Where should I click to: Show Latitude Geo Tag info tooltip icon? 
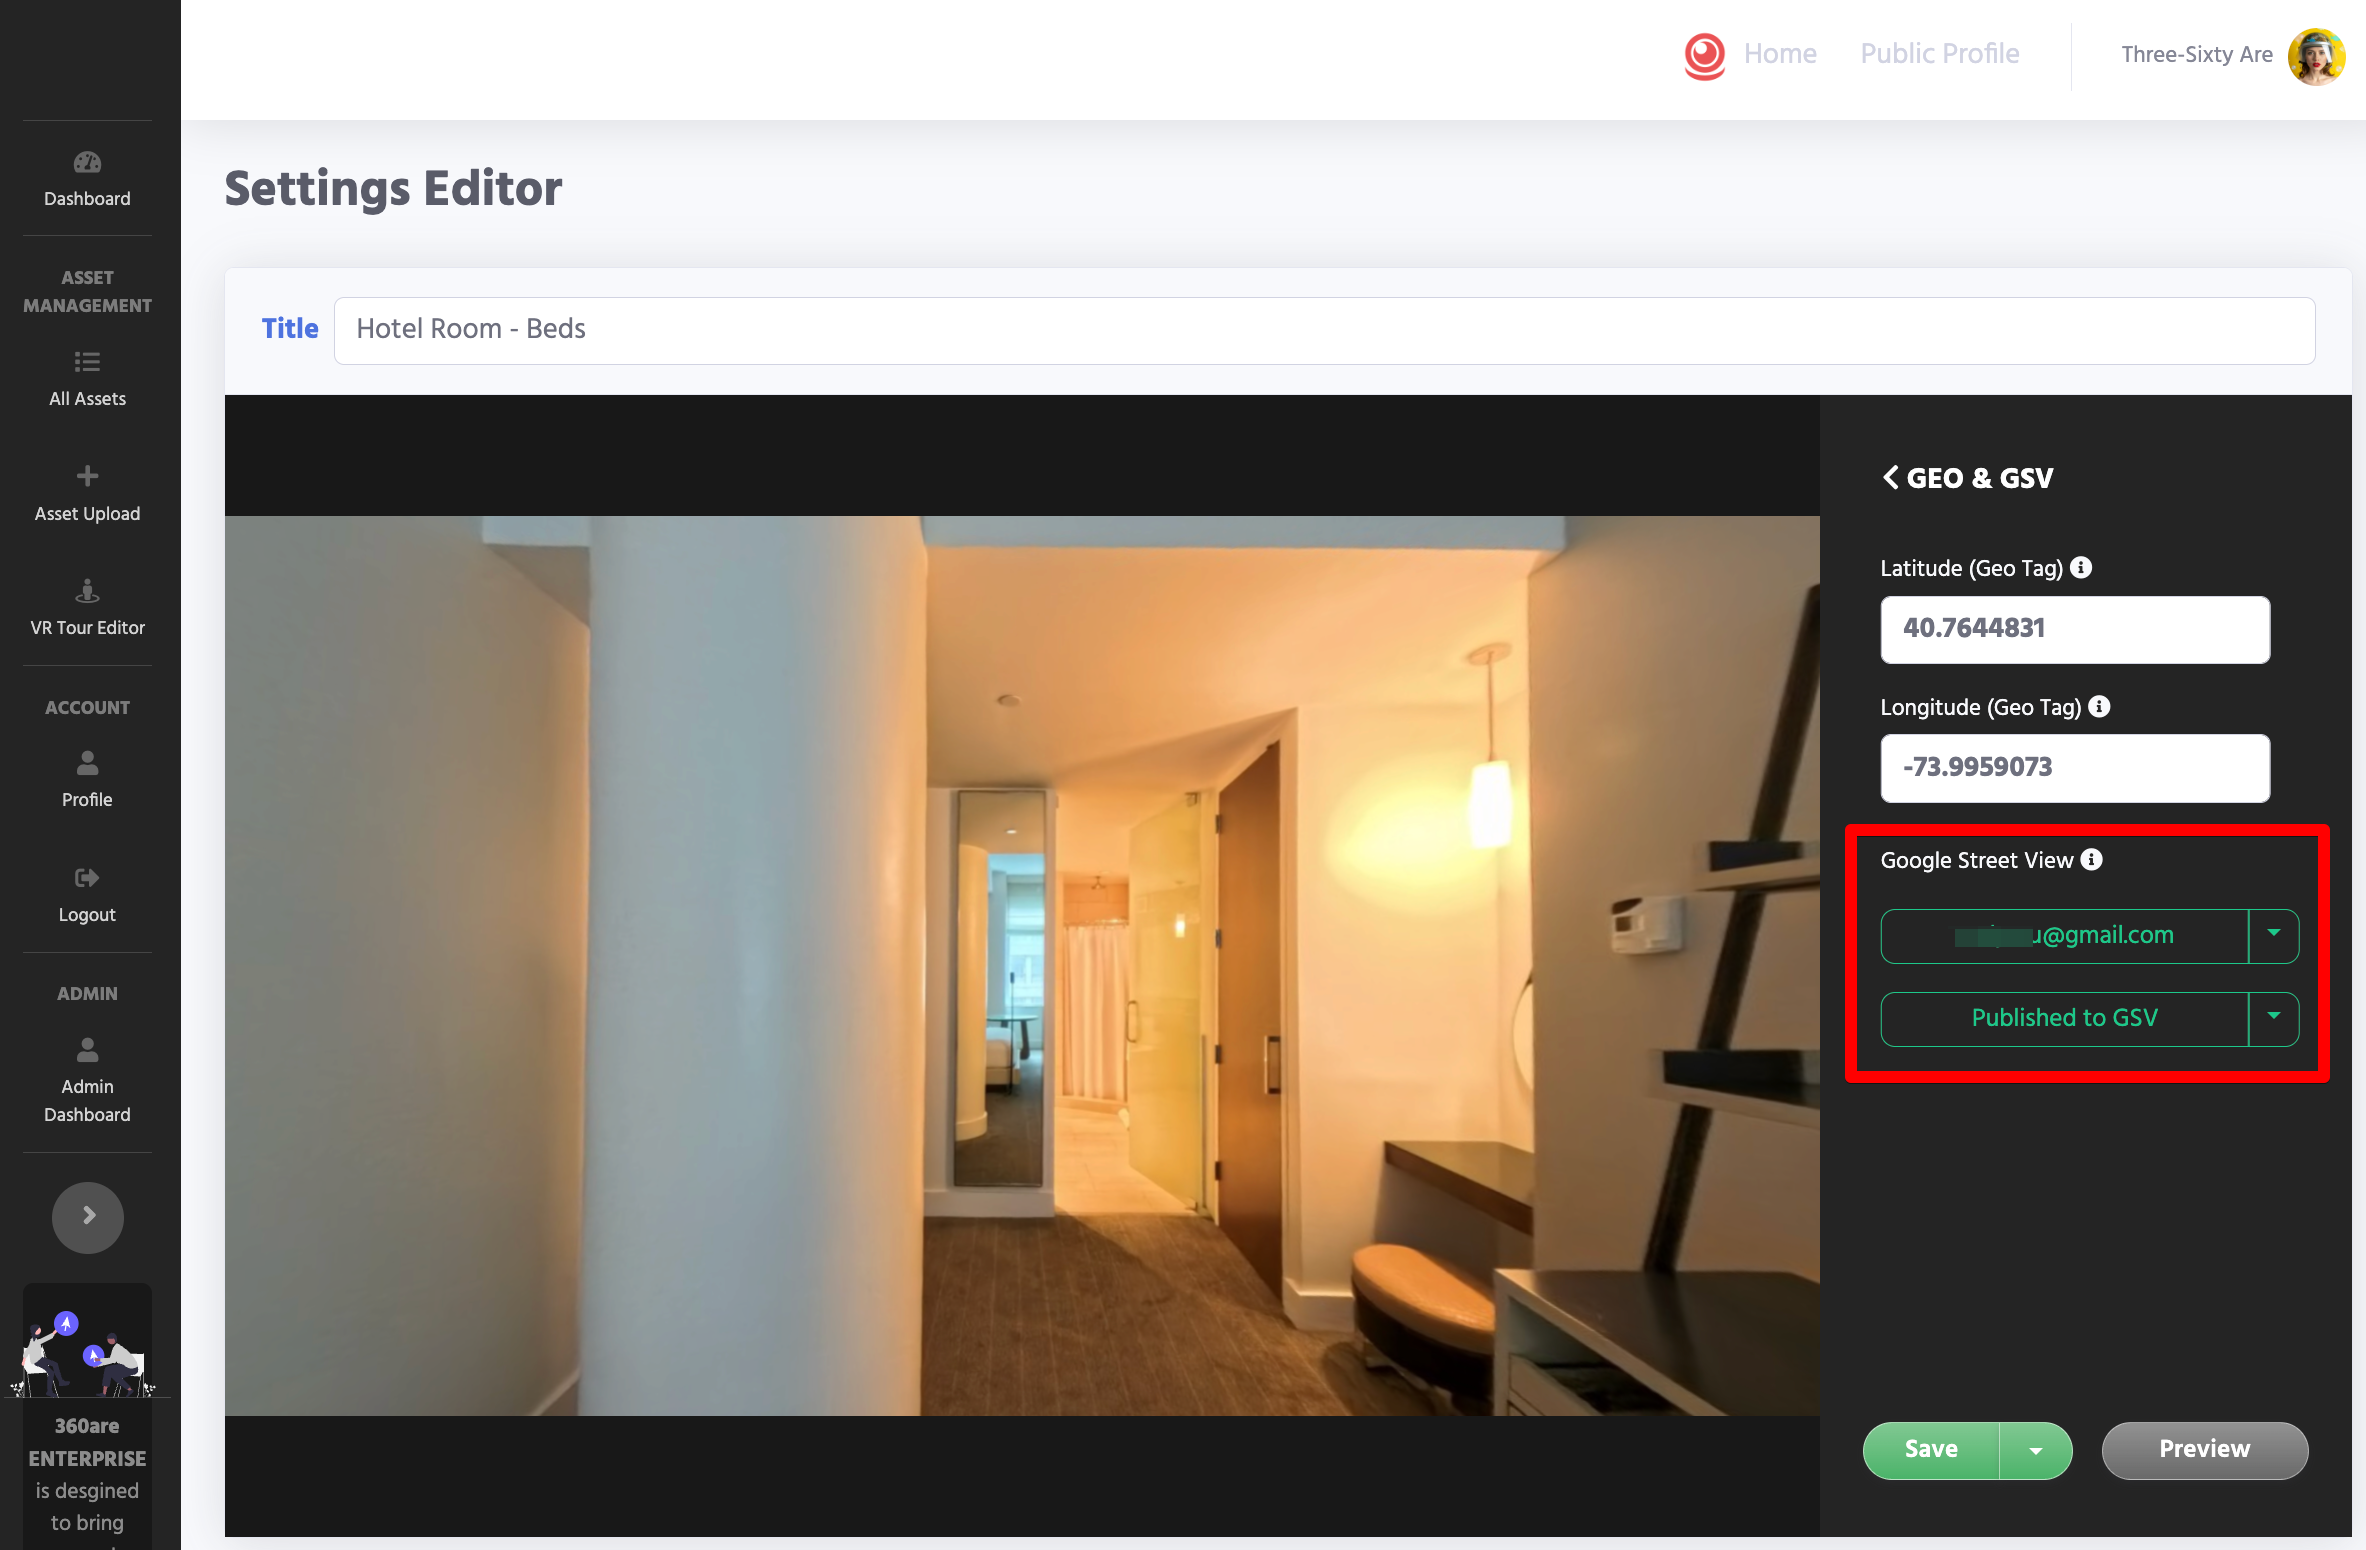(2081, 567)
